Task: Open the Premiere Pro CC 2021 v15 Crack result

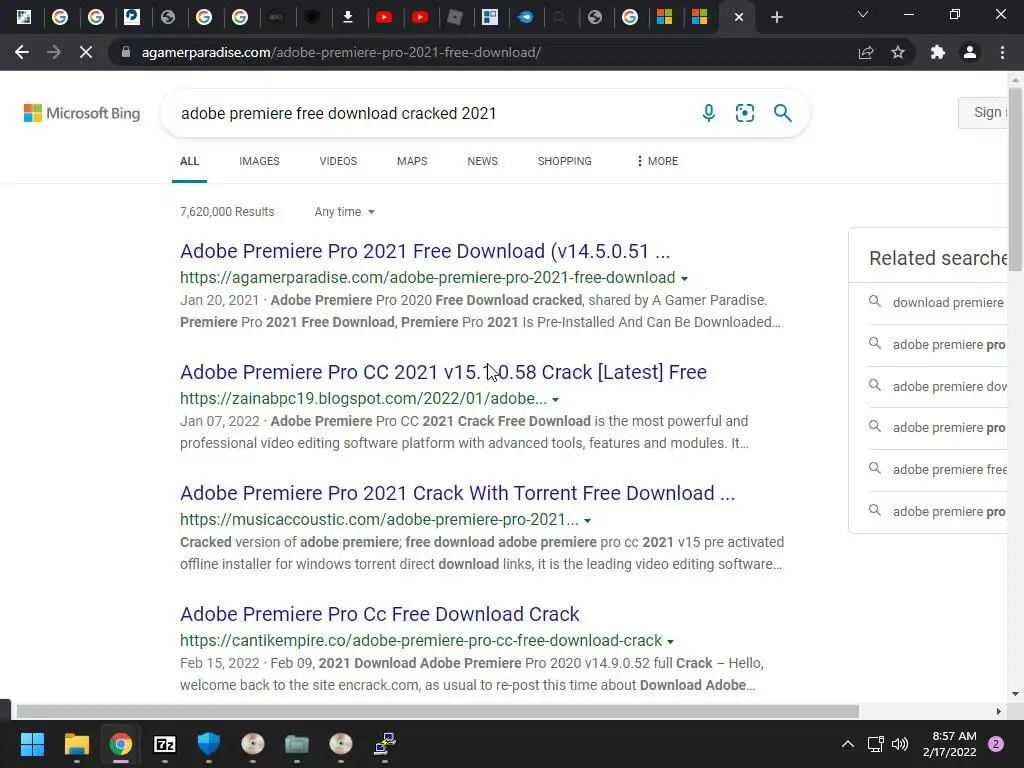Action: (x=443, y=372)
